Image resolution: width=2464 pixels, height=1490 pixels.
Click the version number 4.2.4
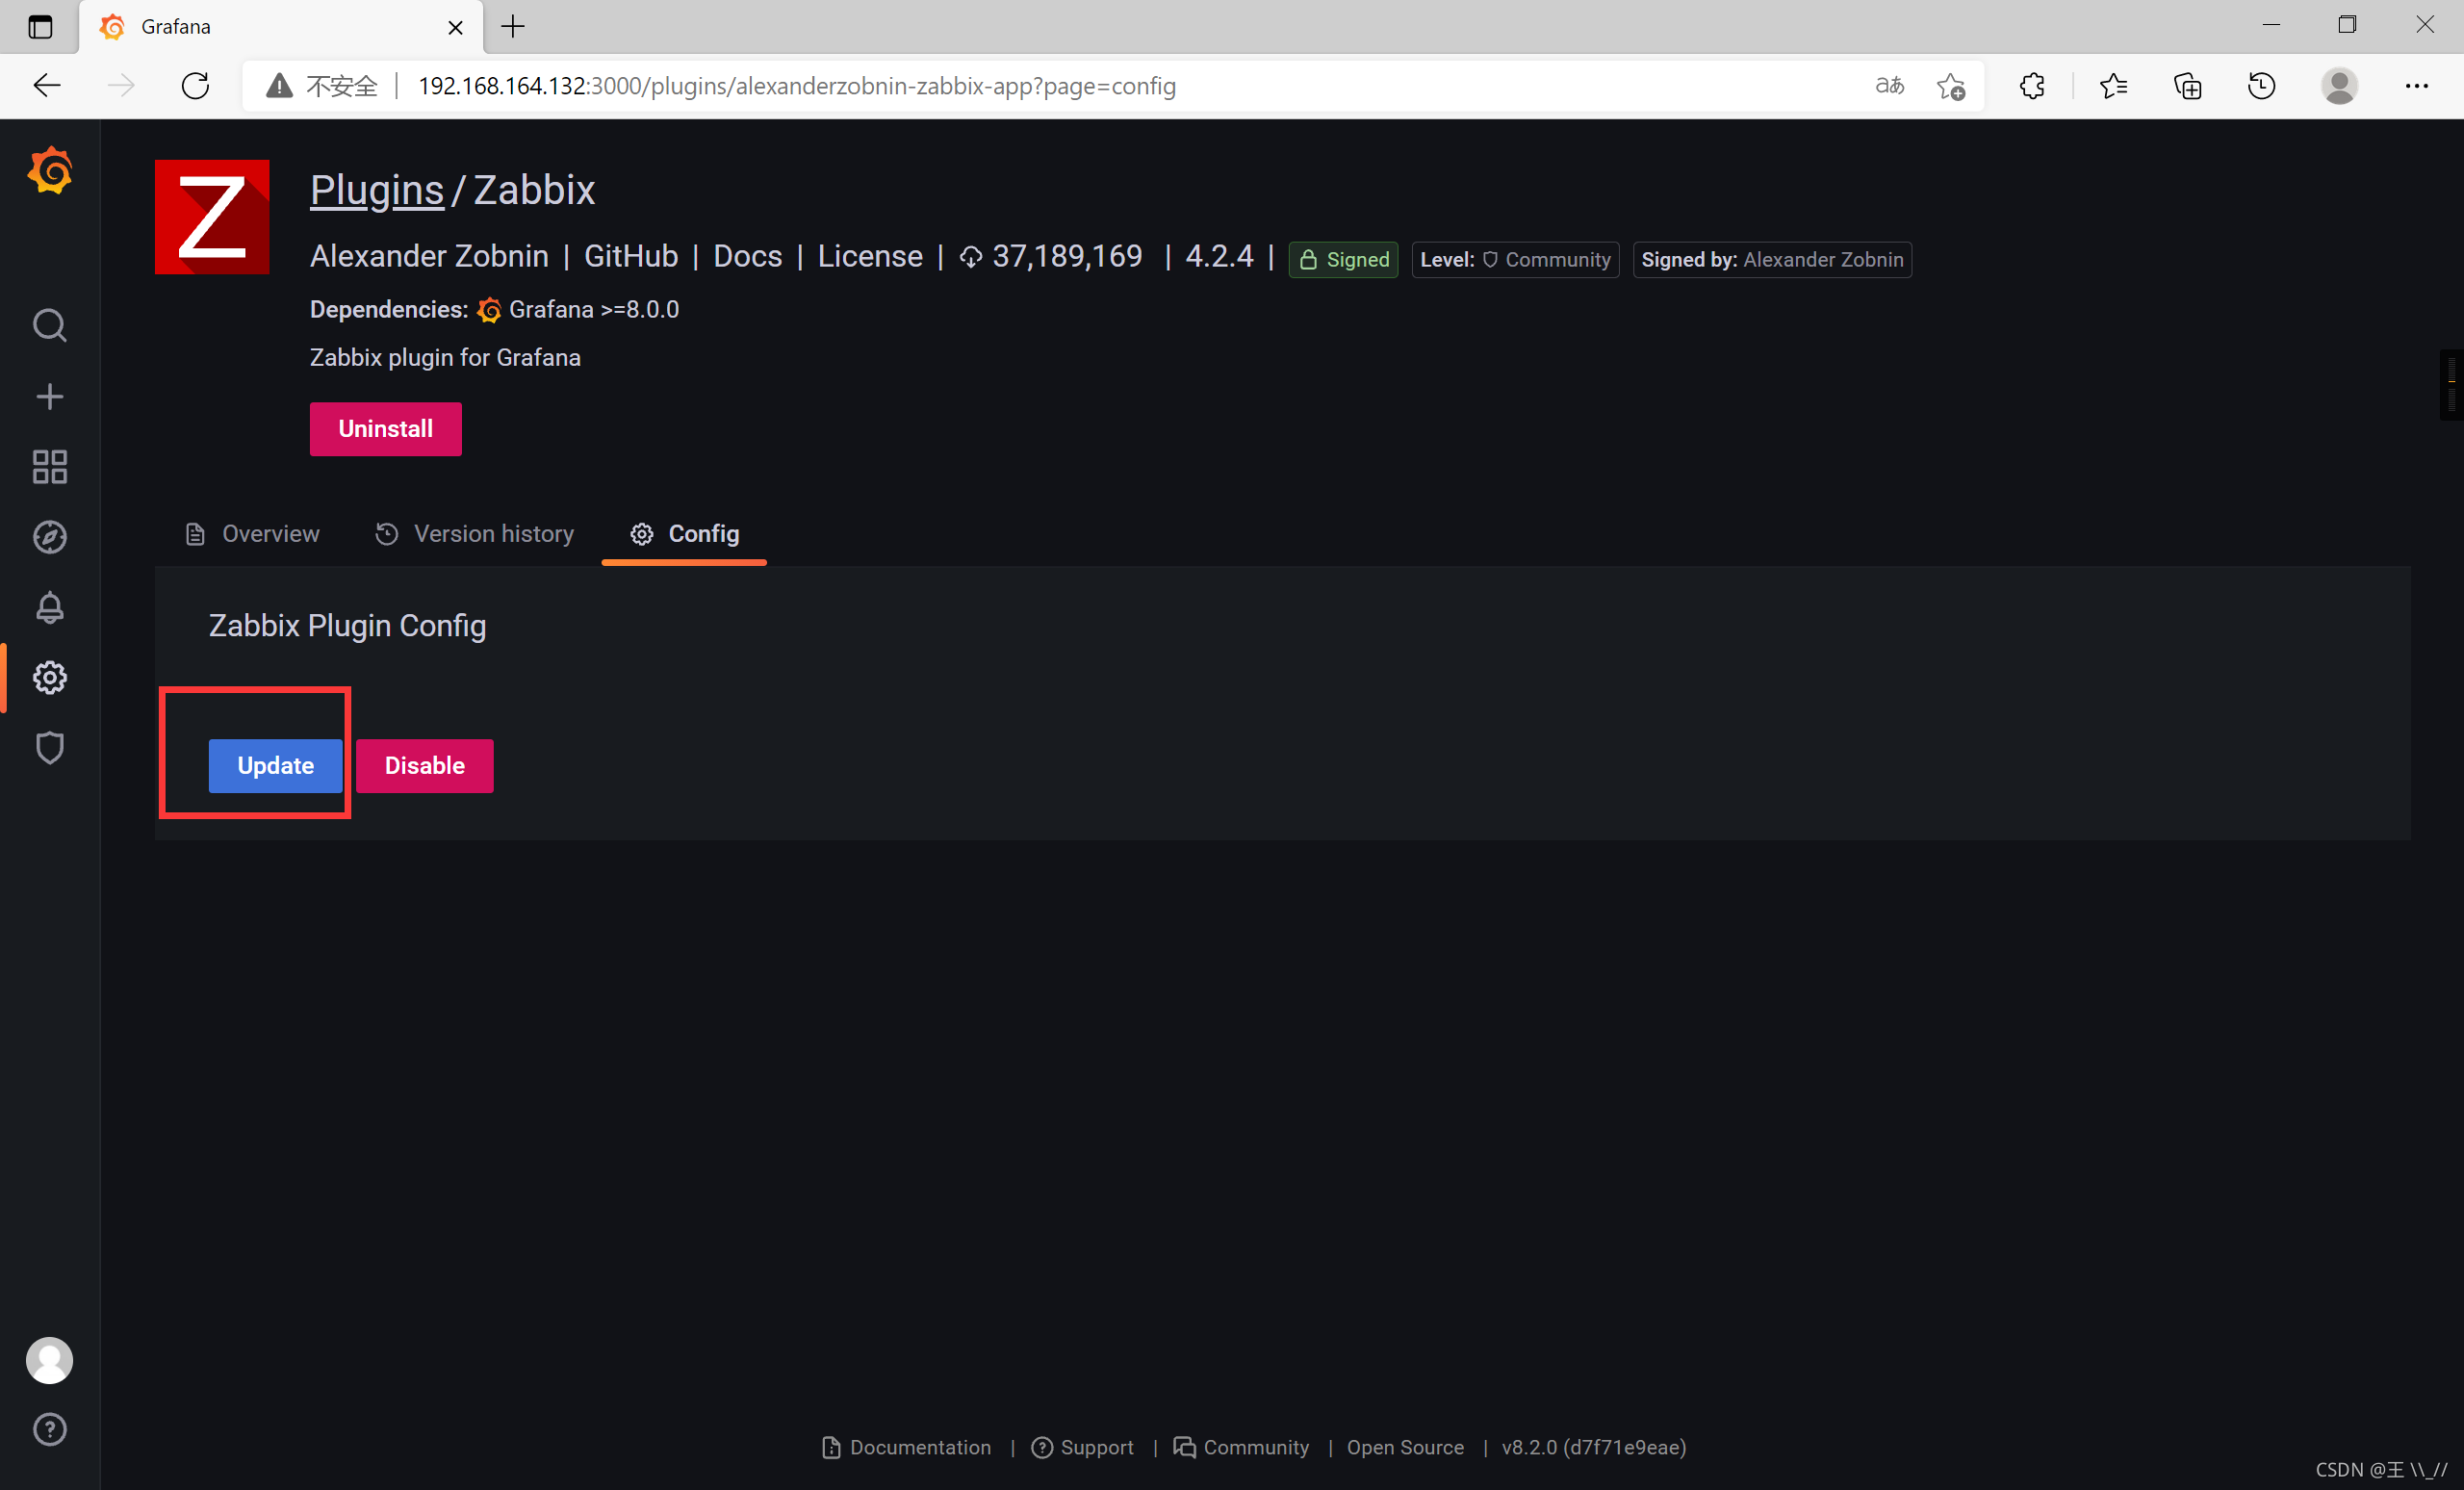pyautogui.click(x=1219, y=256)
